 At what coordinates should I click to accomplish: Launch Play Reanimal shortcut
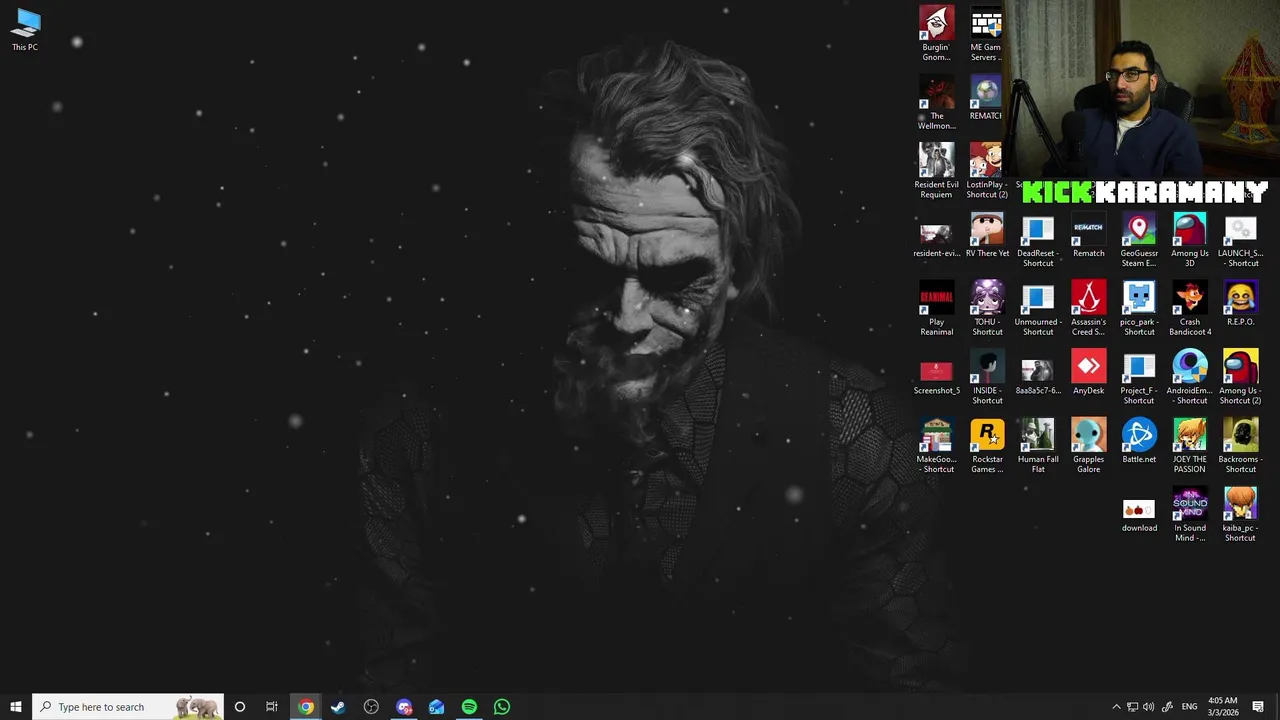(x=936, y=309)
